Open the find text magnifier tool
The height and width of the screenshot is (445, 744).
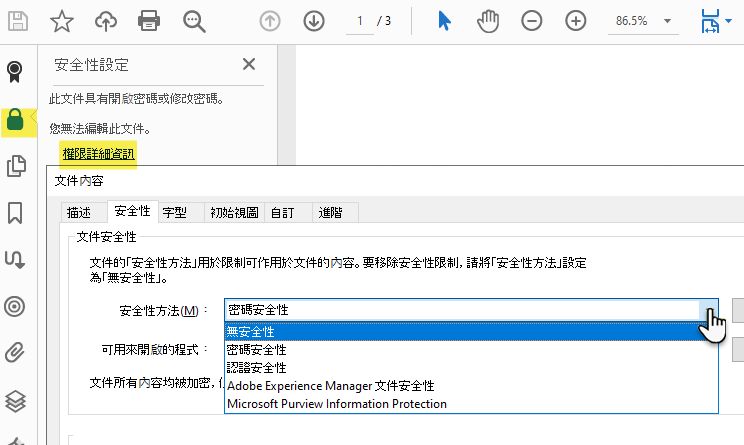click(x=194, y=22)
